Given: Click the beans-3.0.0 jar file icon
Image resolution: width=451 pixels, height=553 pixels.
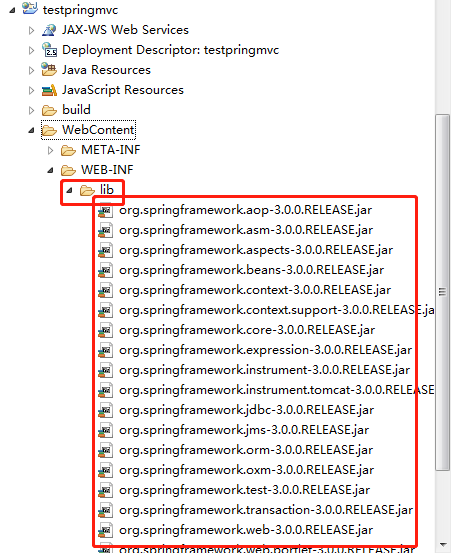Looking at the screenshot, I should (x=105, y=271).
